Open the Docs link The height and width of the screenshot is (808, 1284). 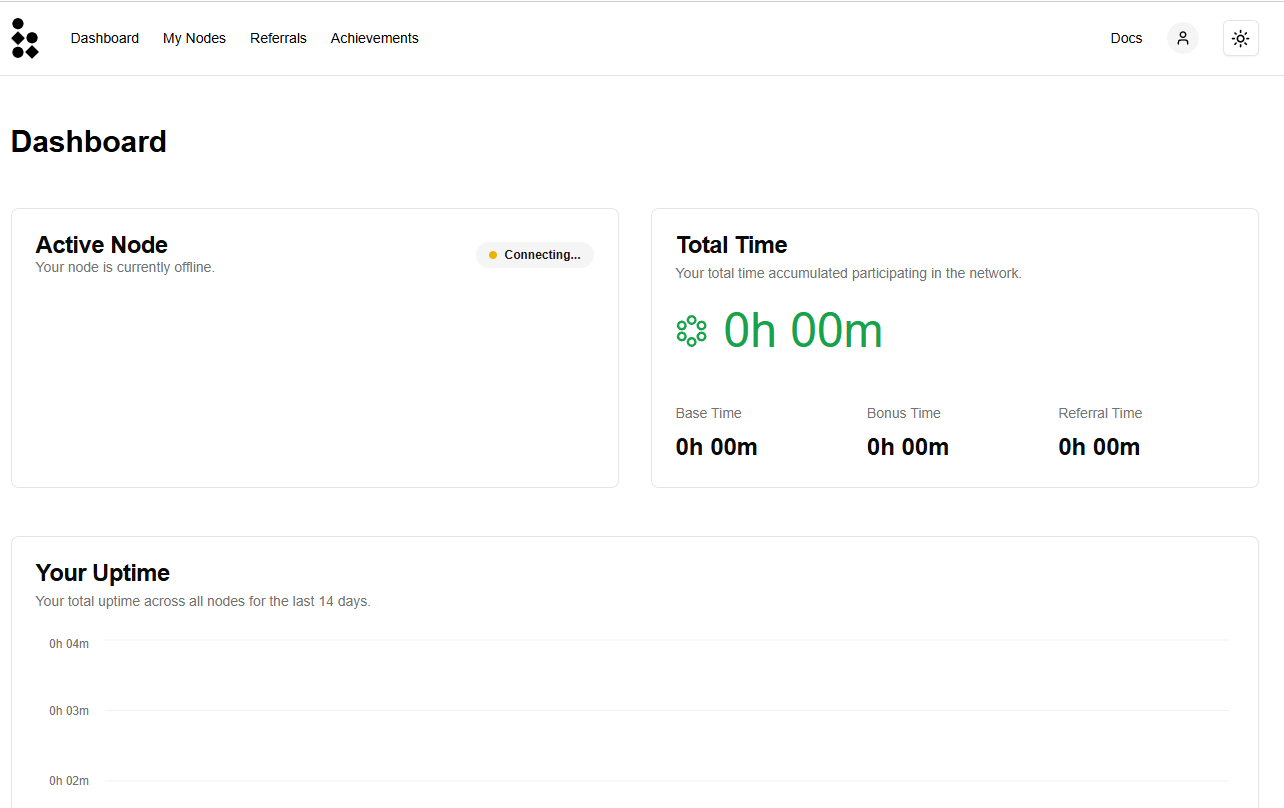(x=1126, y=38)
